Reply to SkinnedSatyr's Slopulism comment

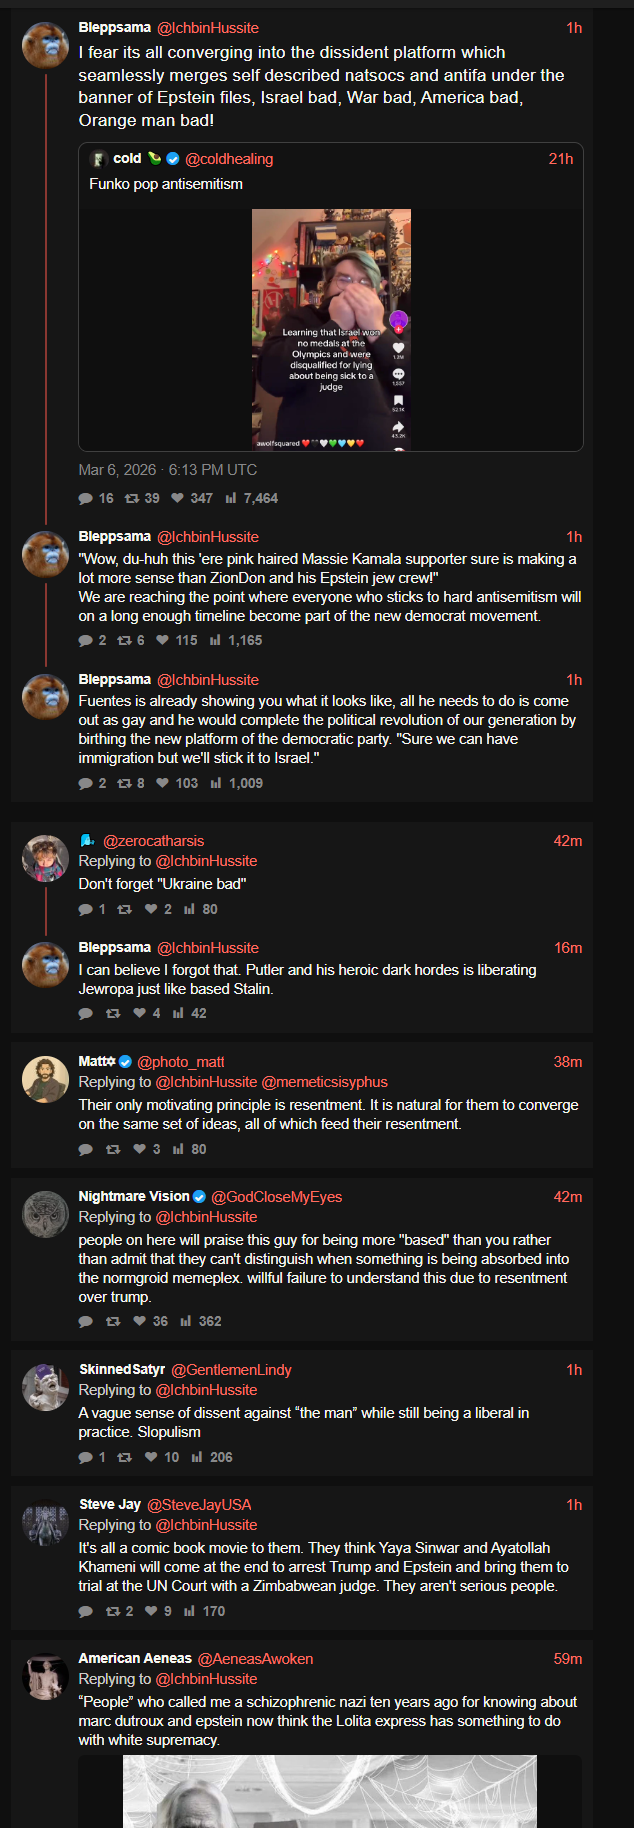86,1457
